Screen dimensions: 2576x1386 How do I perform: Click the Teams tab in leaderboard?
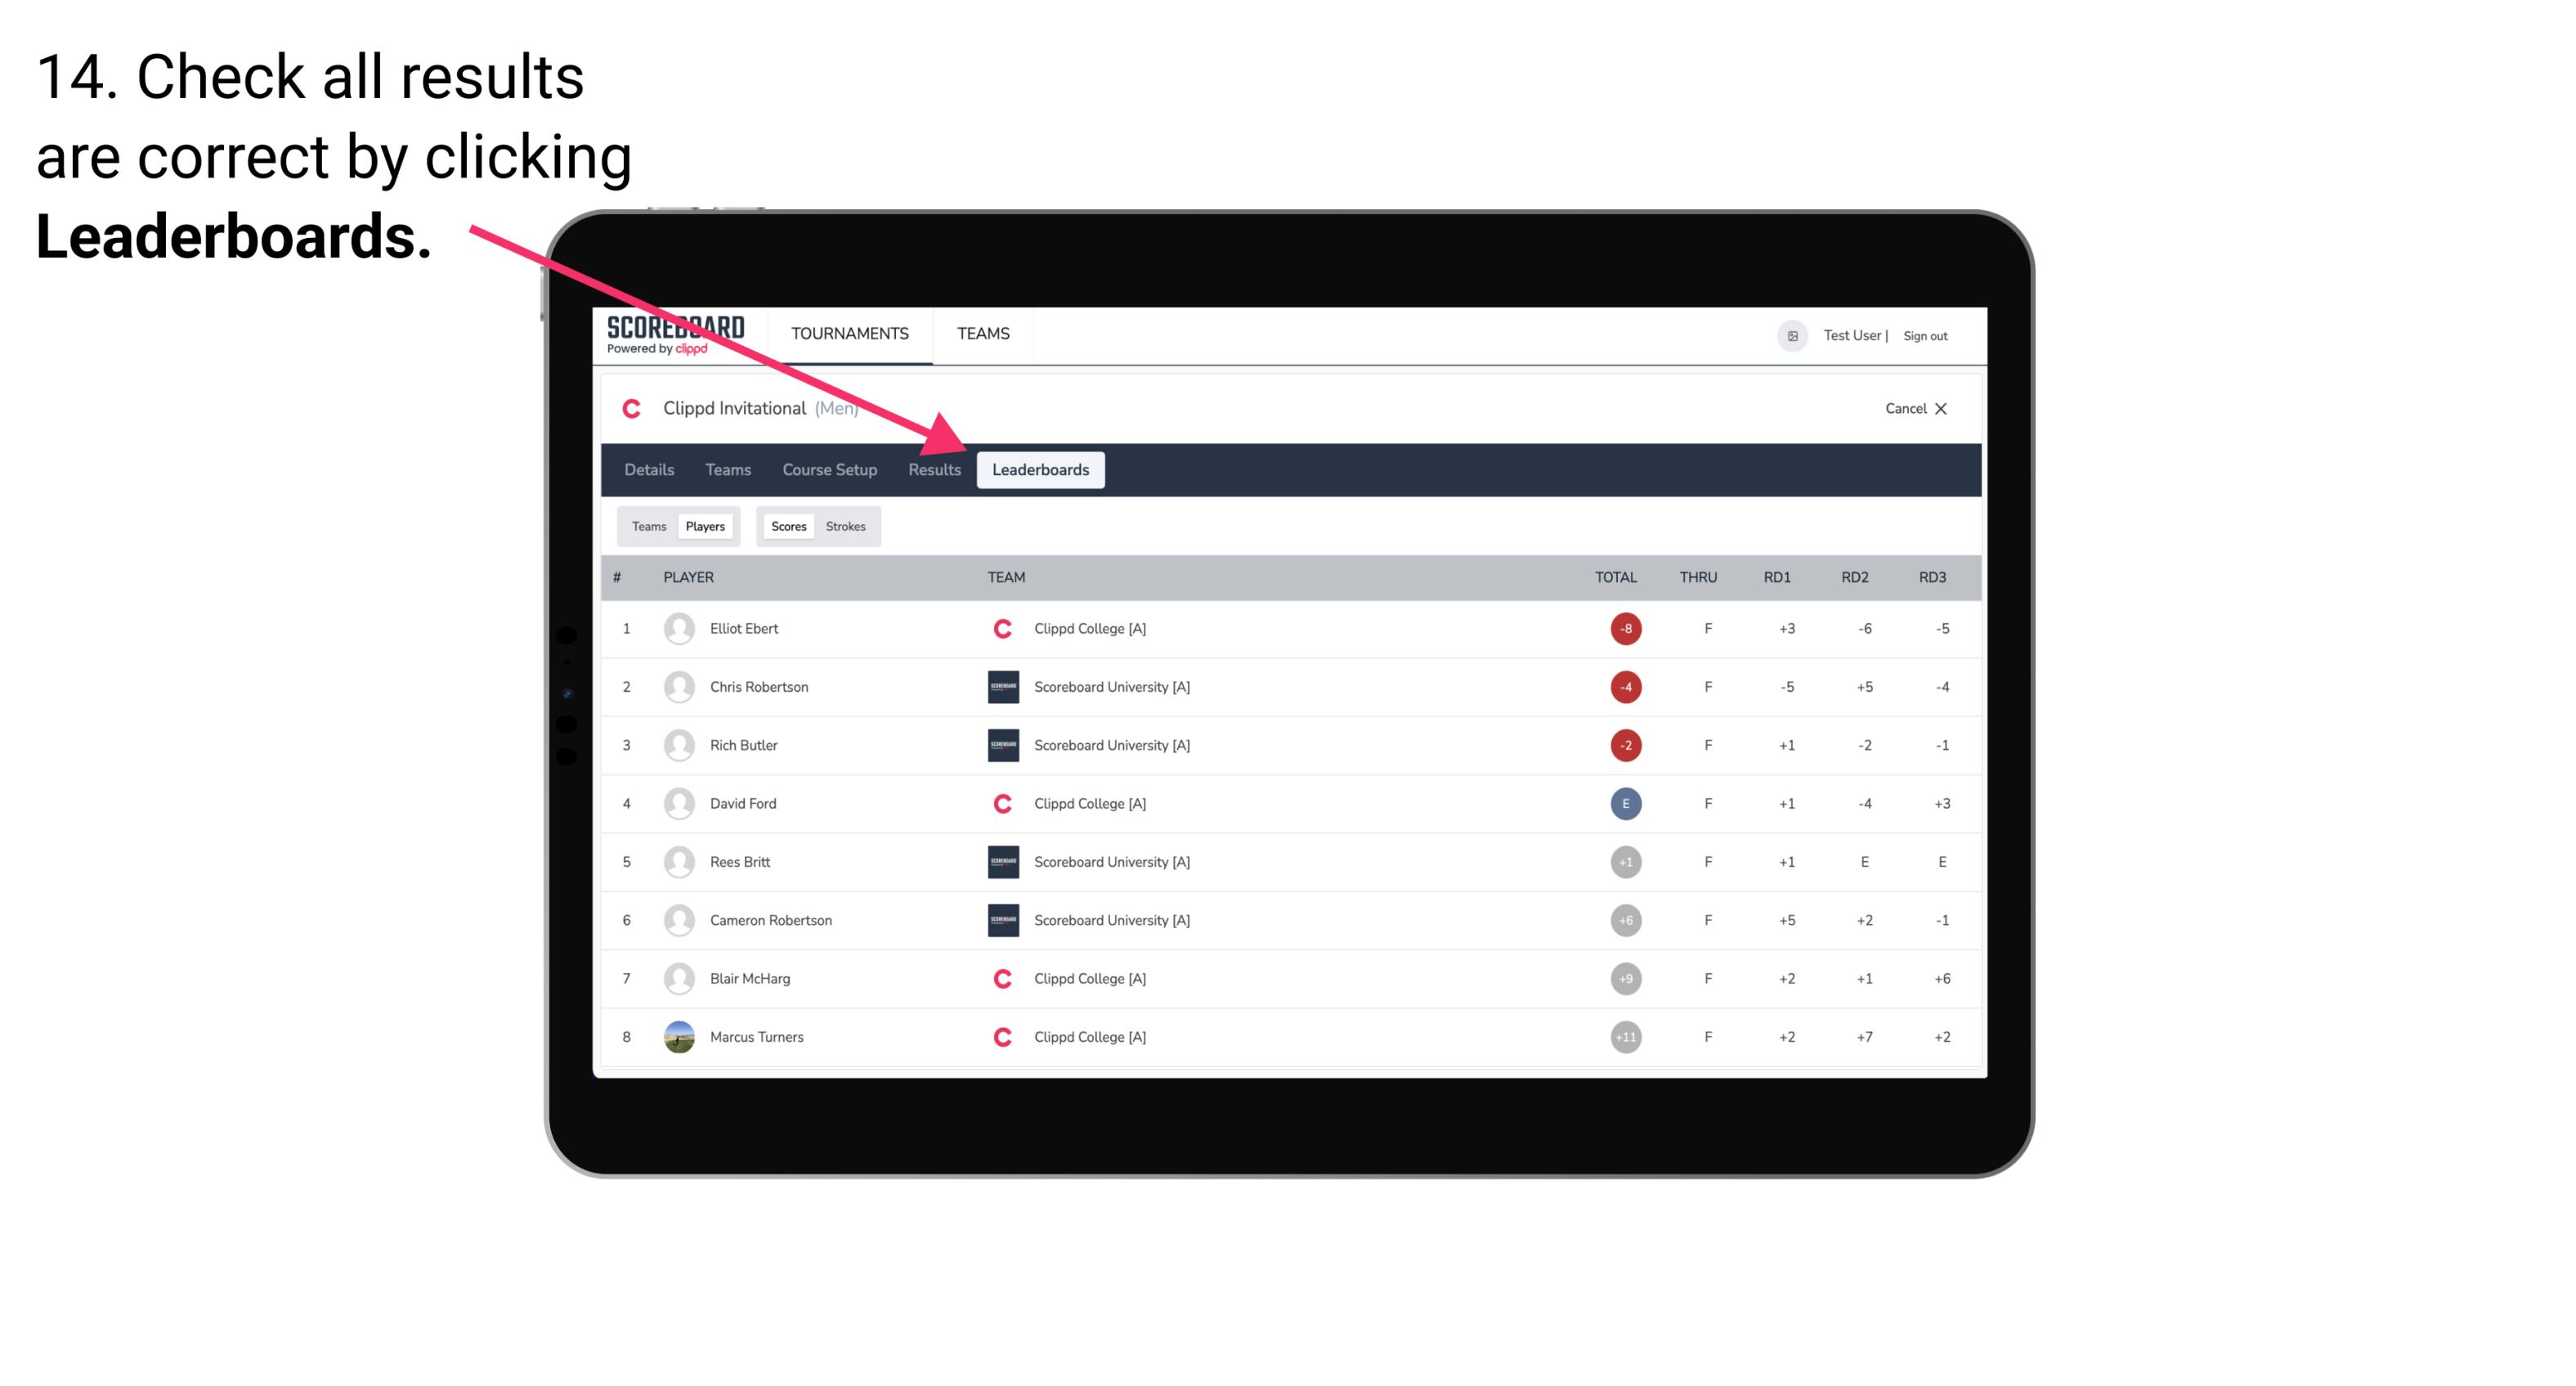click(647, 526)
